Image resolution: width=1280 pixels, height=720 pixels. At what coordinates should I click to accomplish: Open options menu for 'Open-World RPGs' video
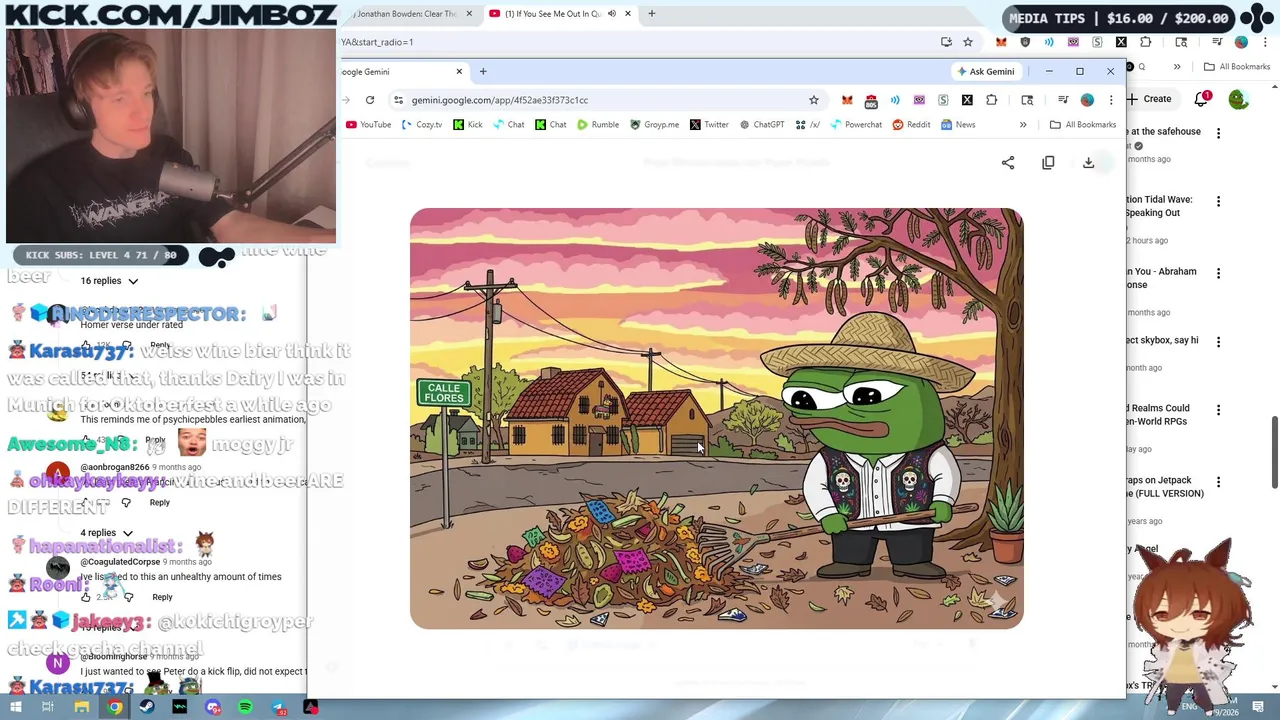(1218, 410)
